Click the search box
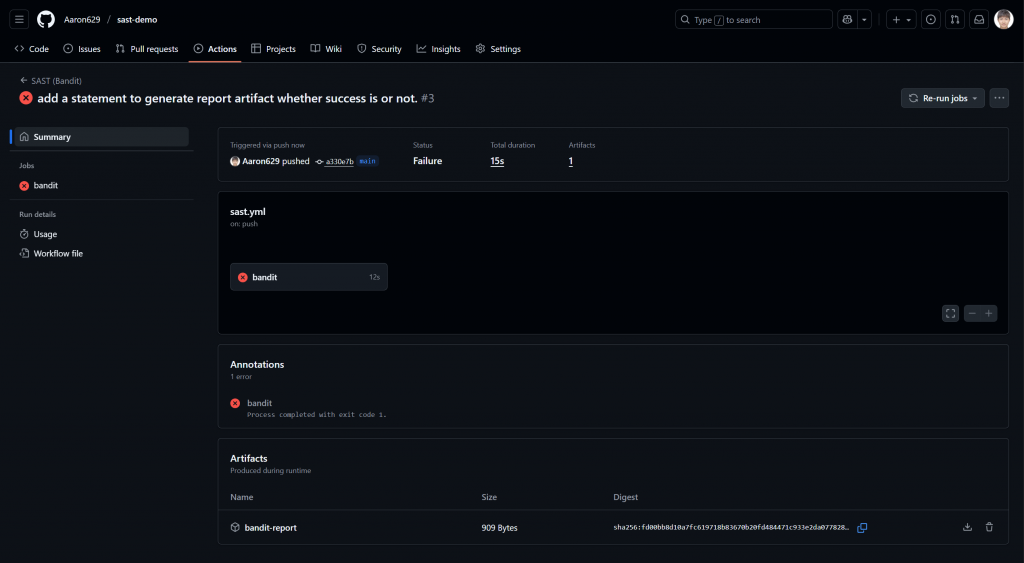This screenshot has width=1024, height=563. pyautogui.click(x=754, y=20)
